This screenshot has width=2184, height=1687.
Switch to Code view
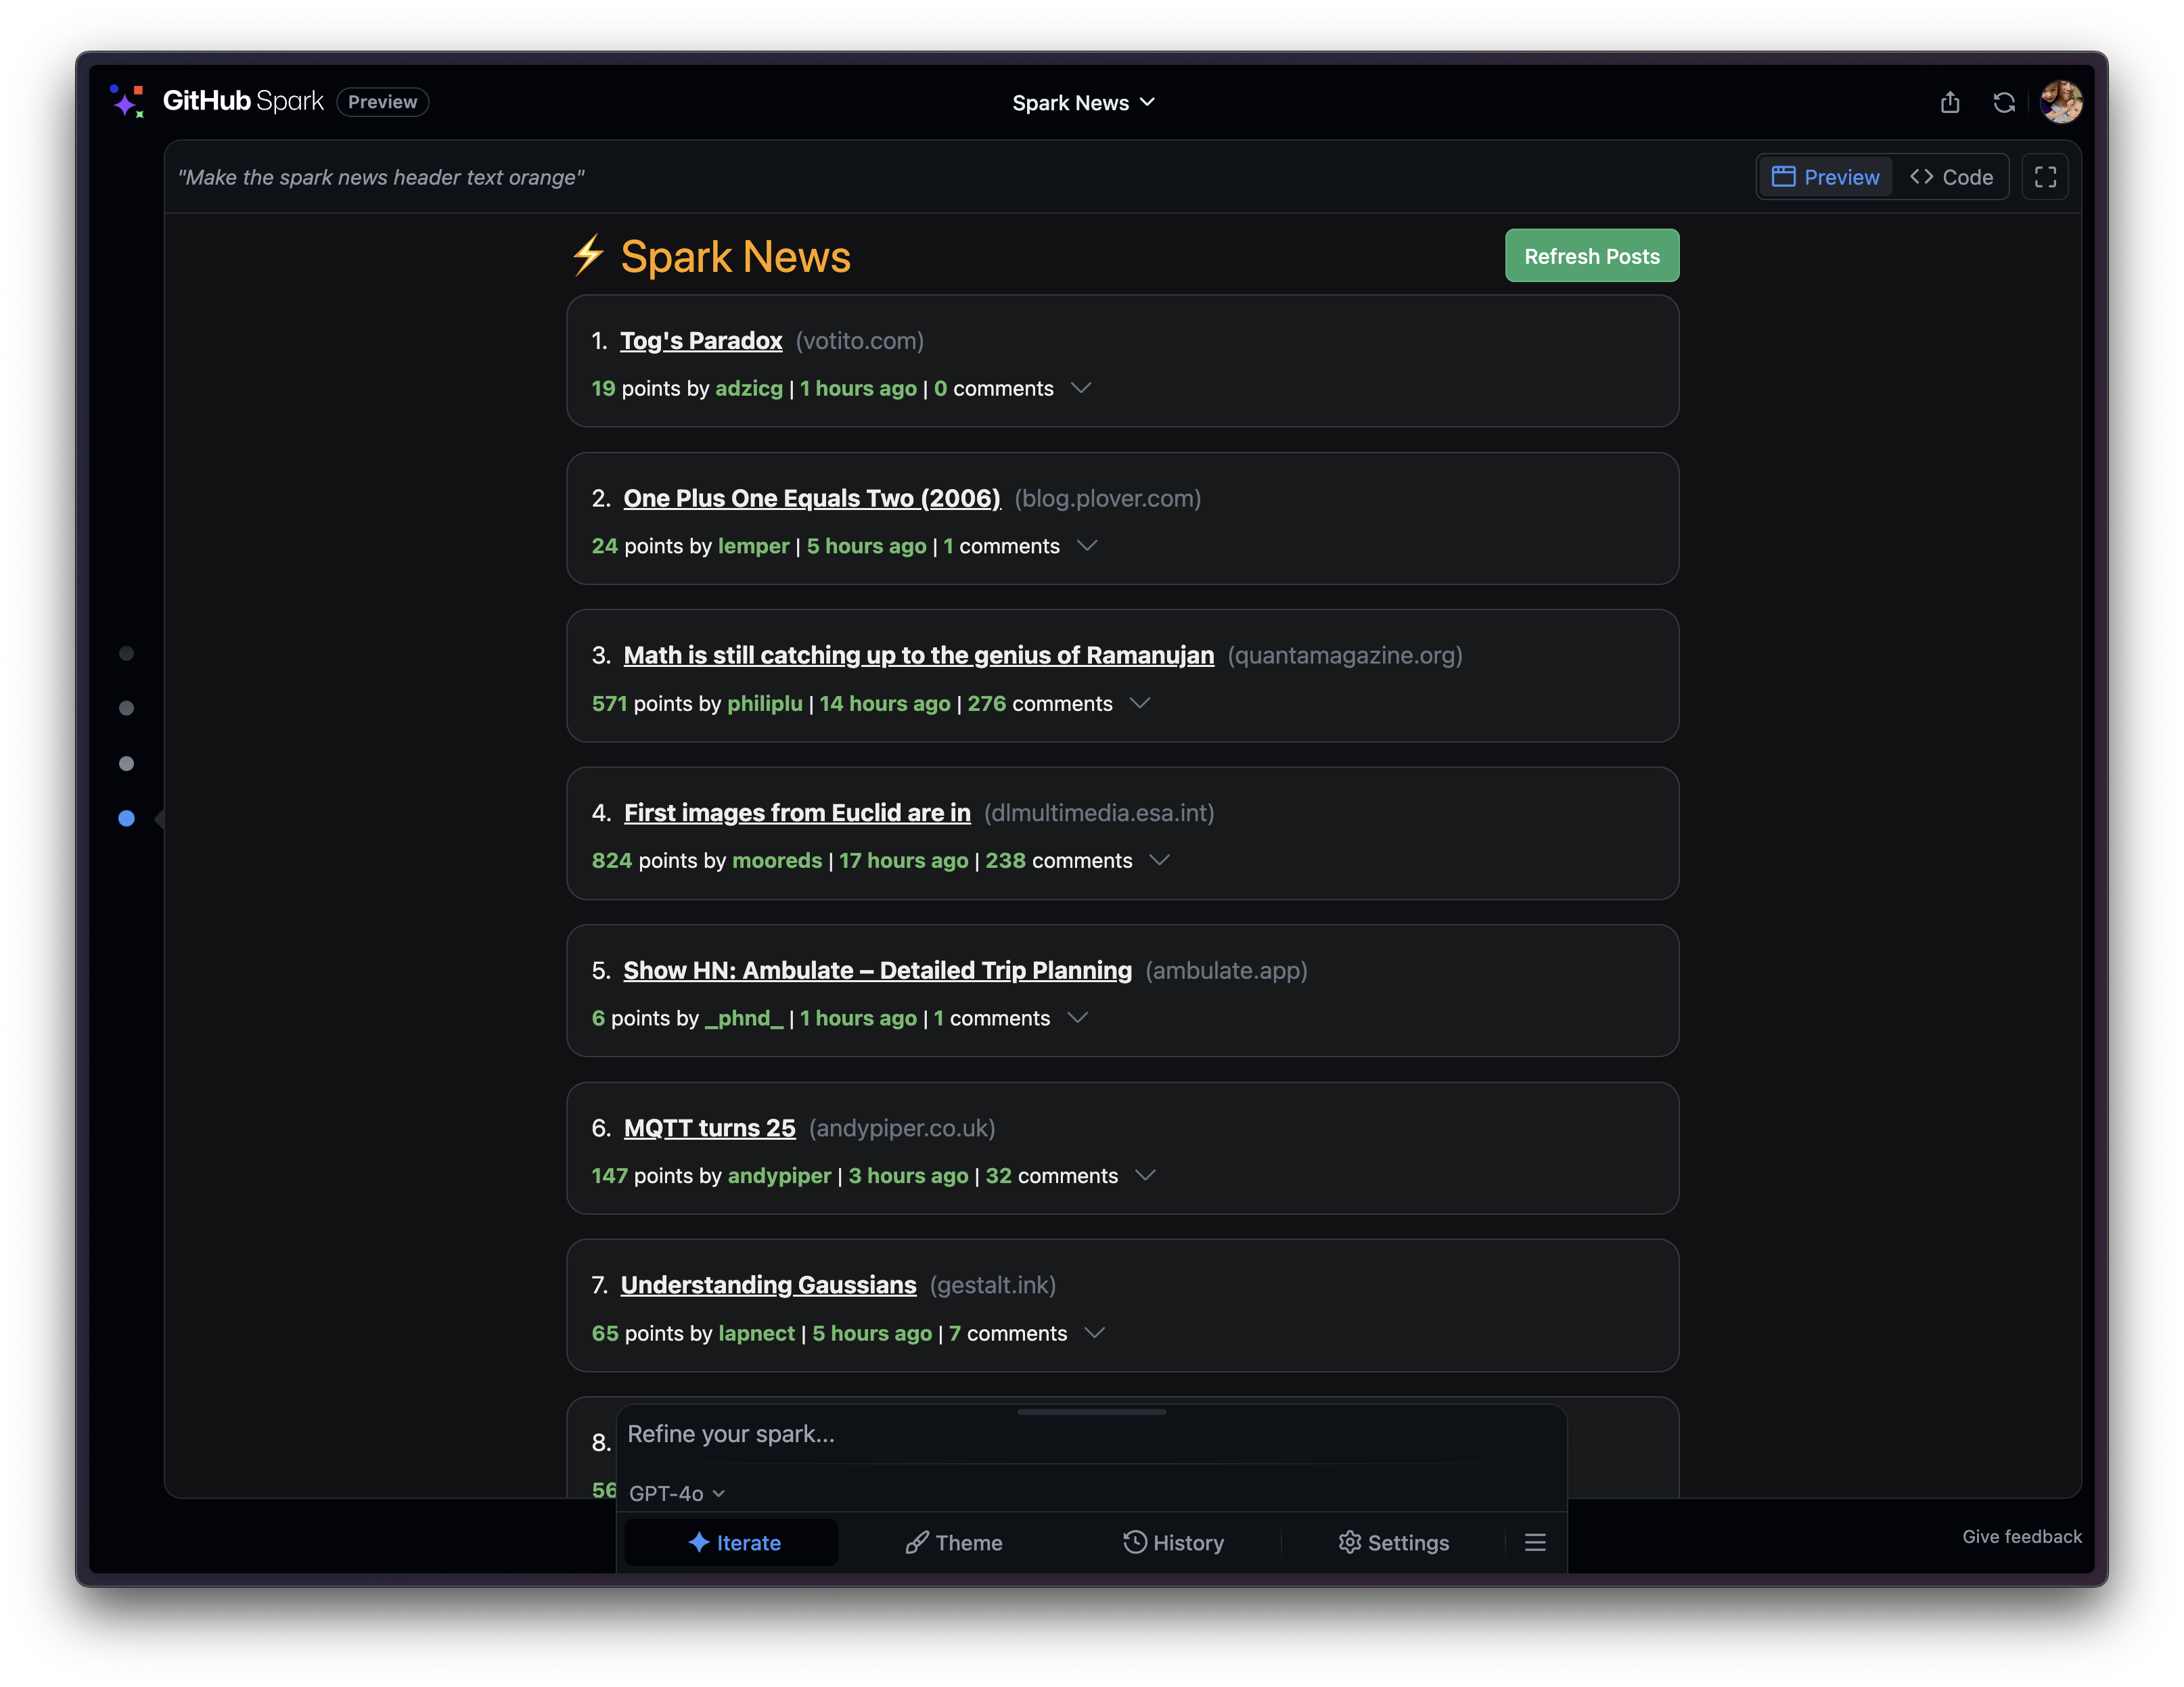tap(1952, 176)
